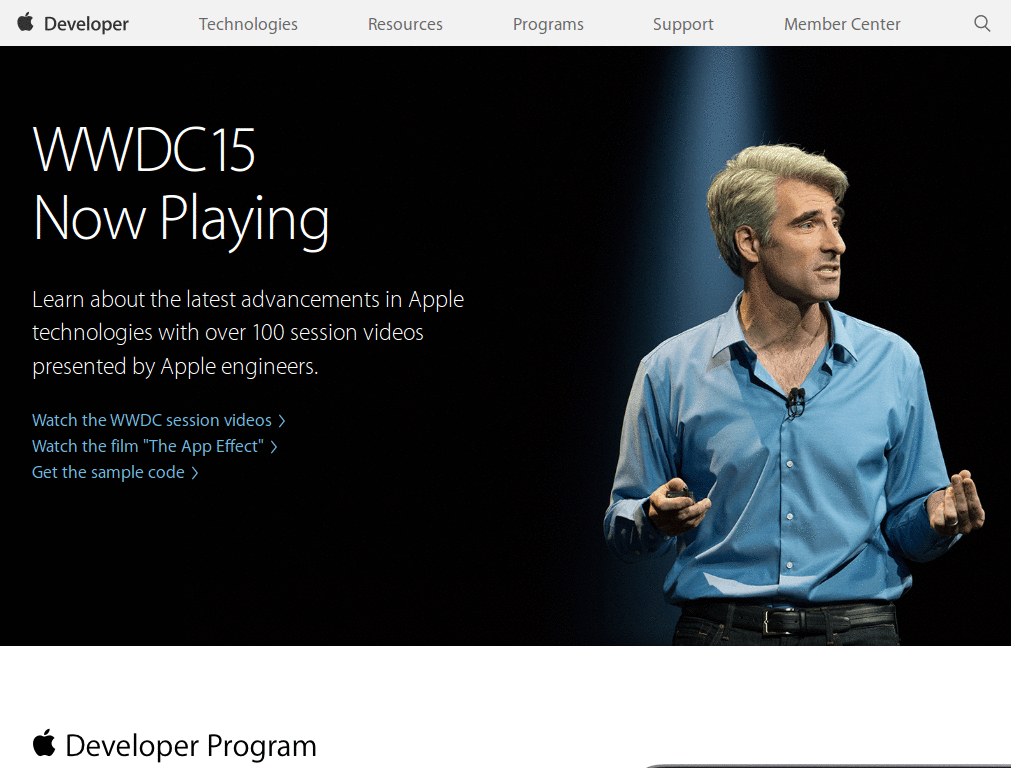This screenshot has height=768, width=1024.
Task: Click the Developer label in the header
Action: tap(89, 23)
